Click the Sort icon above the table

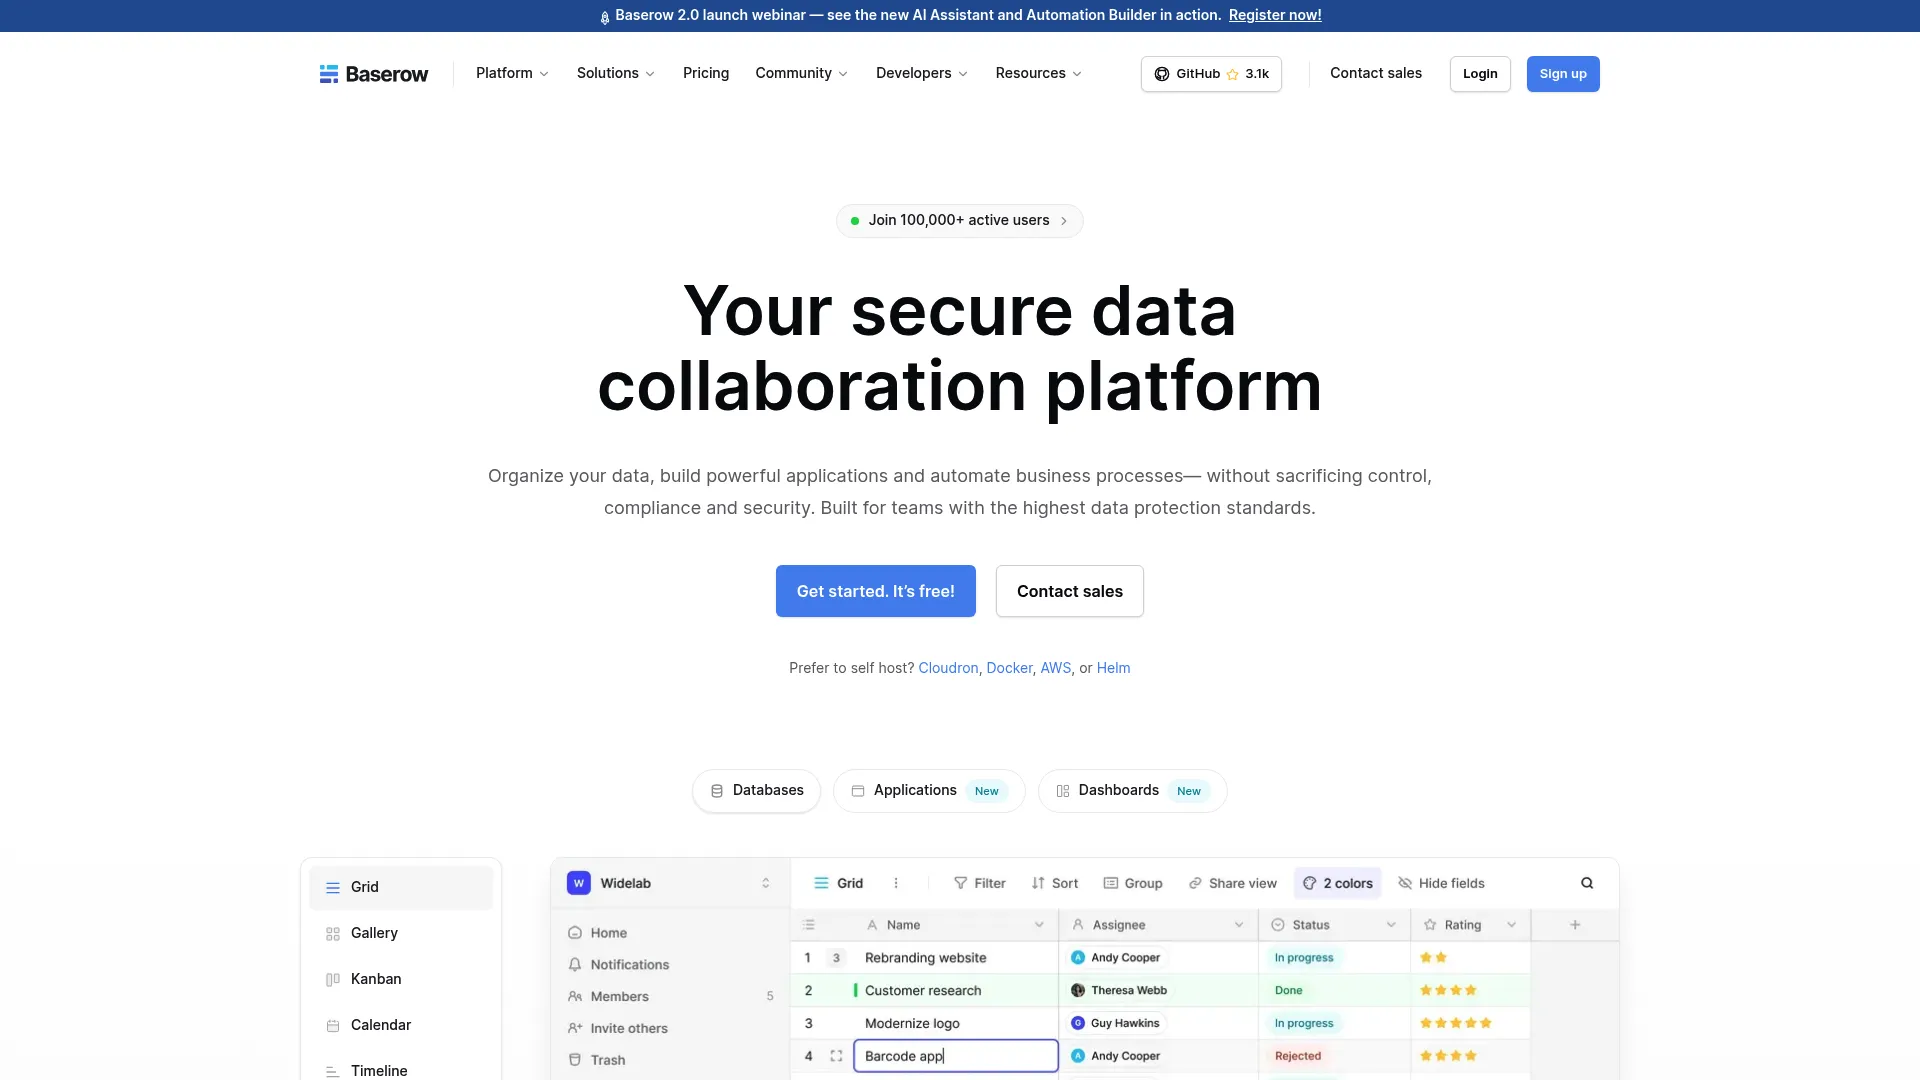point(1037,883)
